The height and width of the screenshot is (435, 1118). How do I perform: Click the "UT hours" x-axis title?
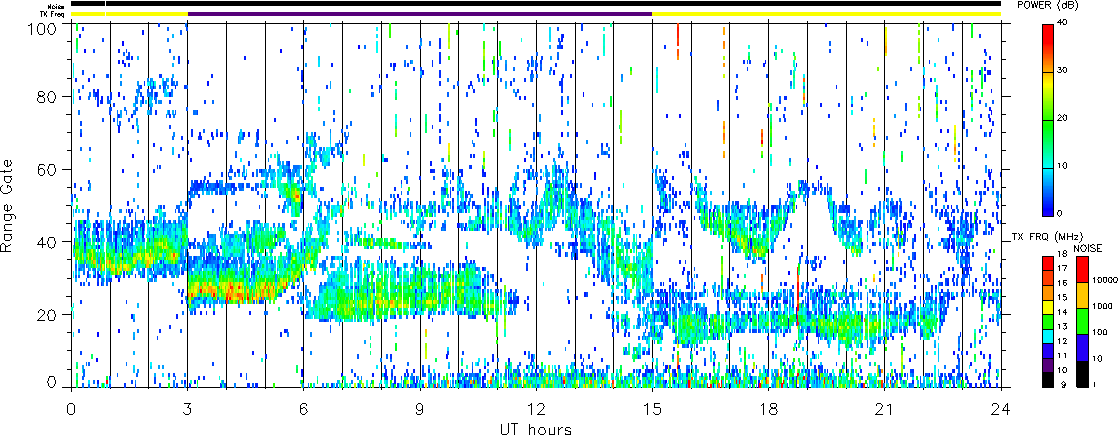(x=536, y=429)
